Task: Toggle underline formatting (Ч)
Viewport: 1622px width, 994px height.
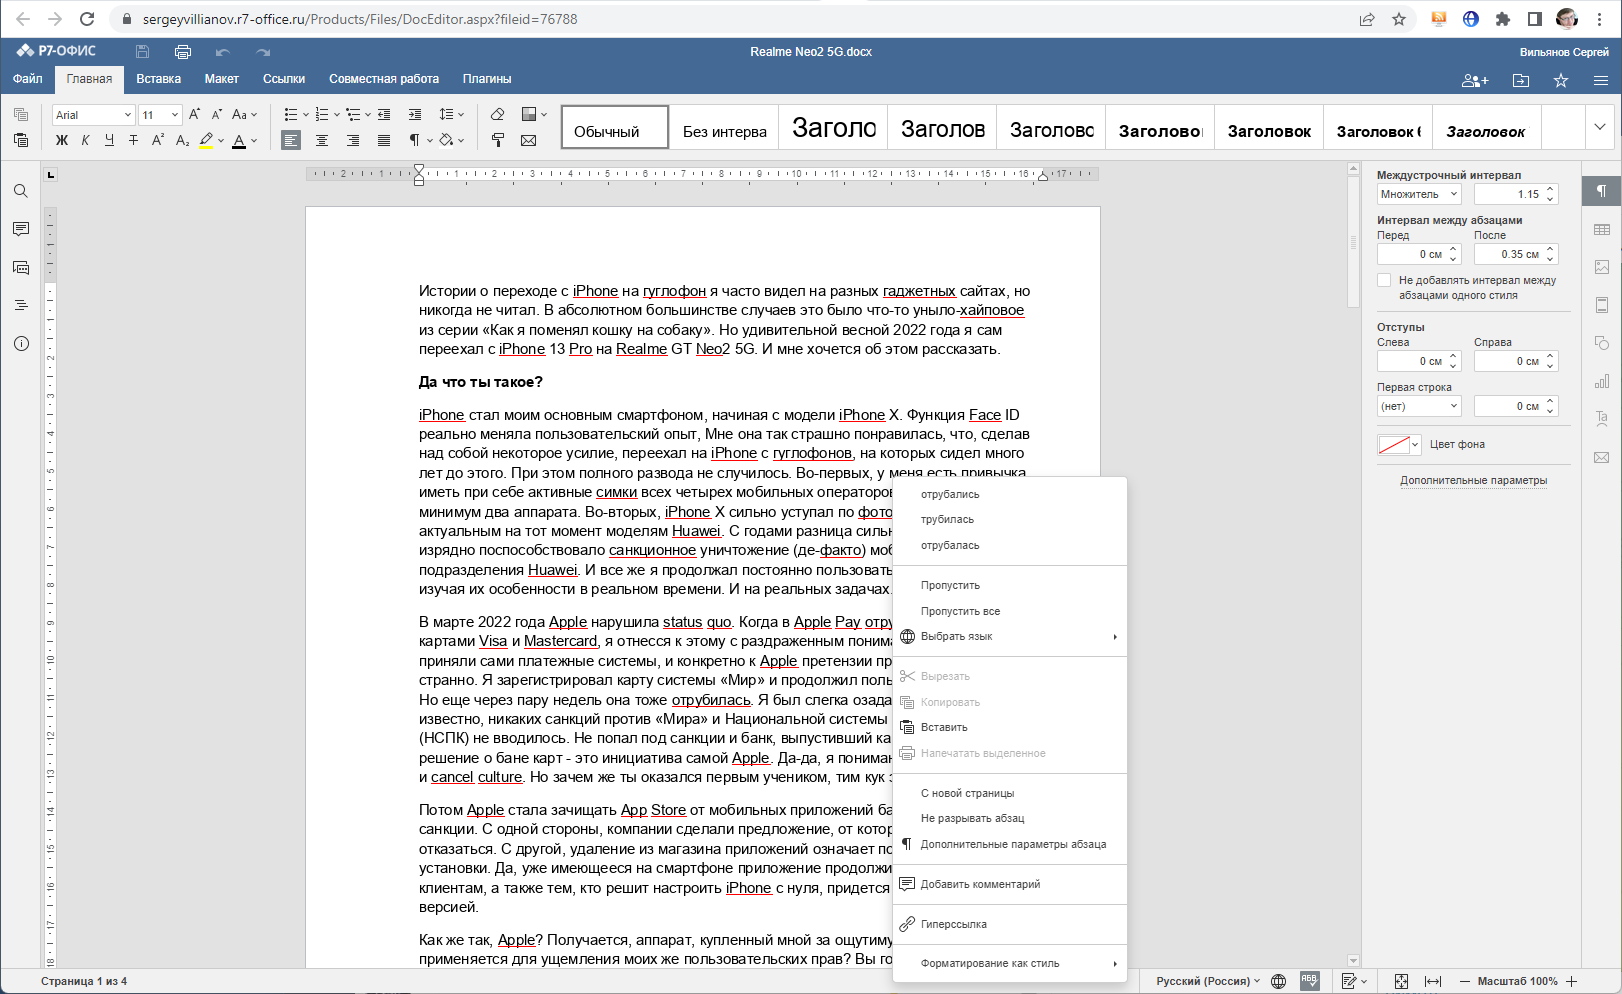Action: (x=109, y=141)
